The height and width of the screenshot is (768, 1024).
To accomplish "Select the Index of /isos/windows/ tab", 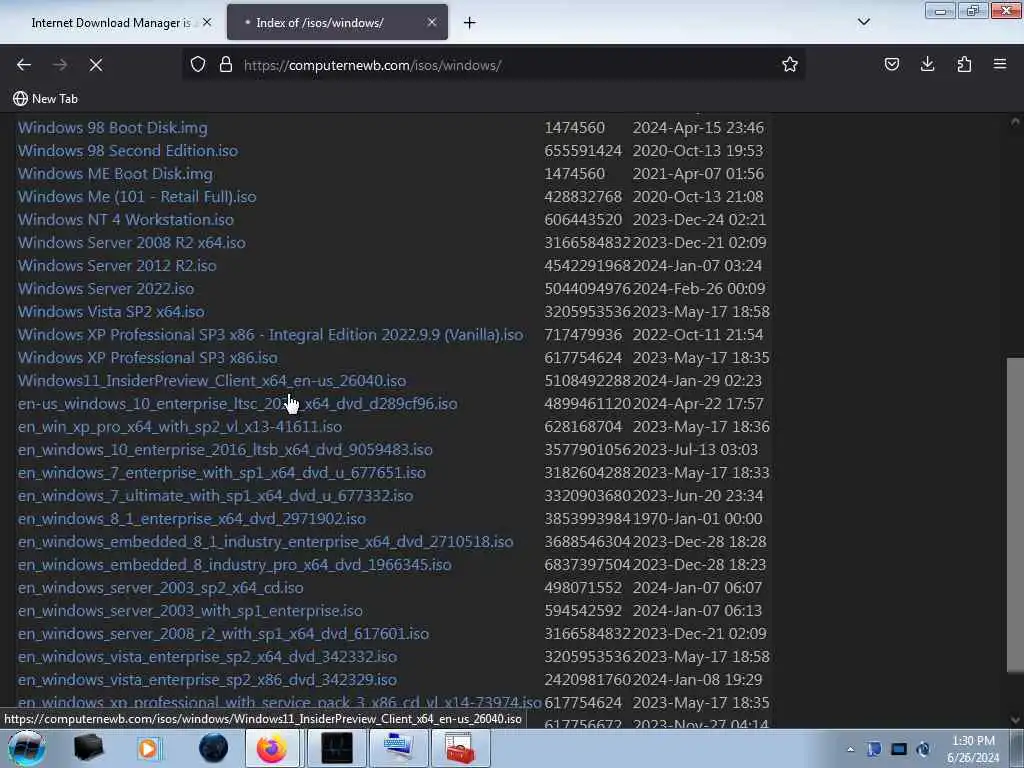I will coord(337,23).
